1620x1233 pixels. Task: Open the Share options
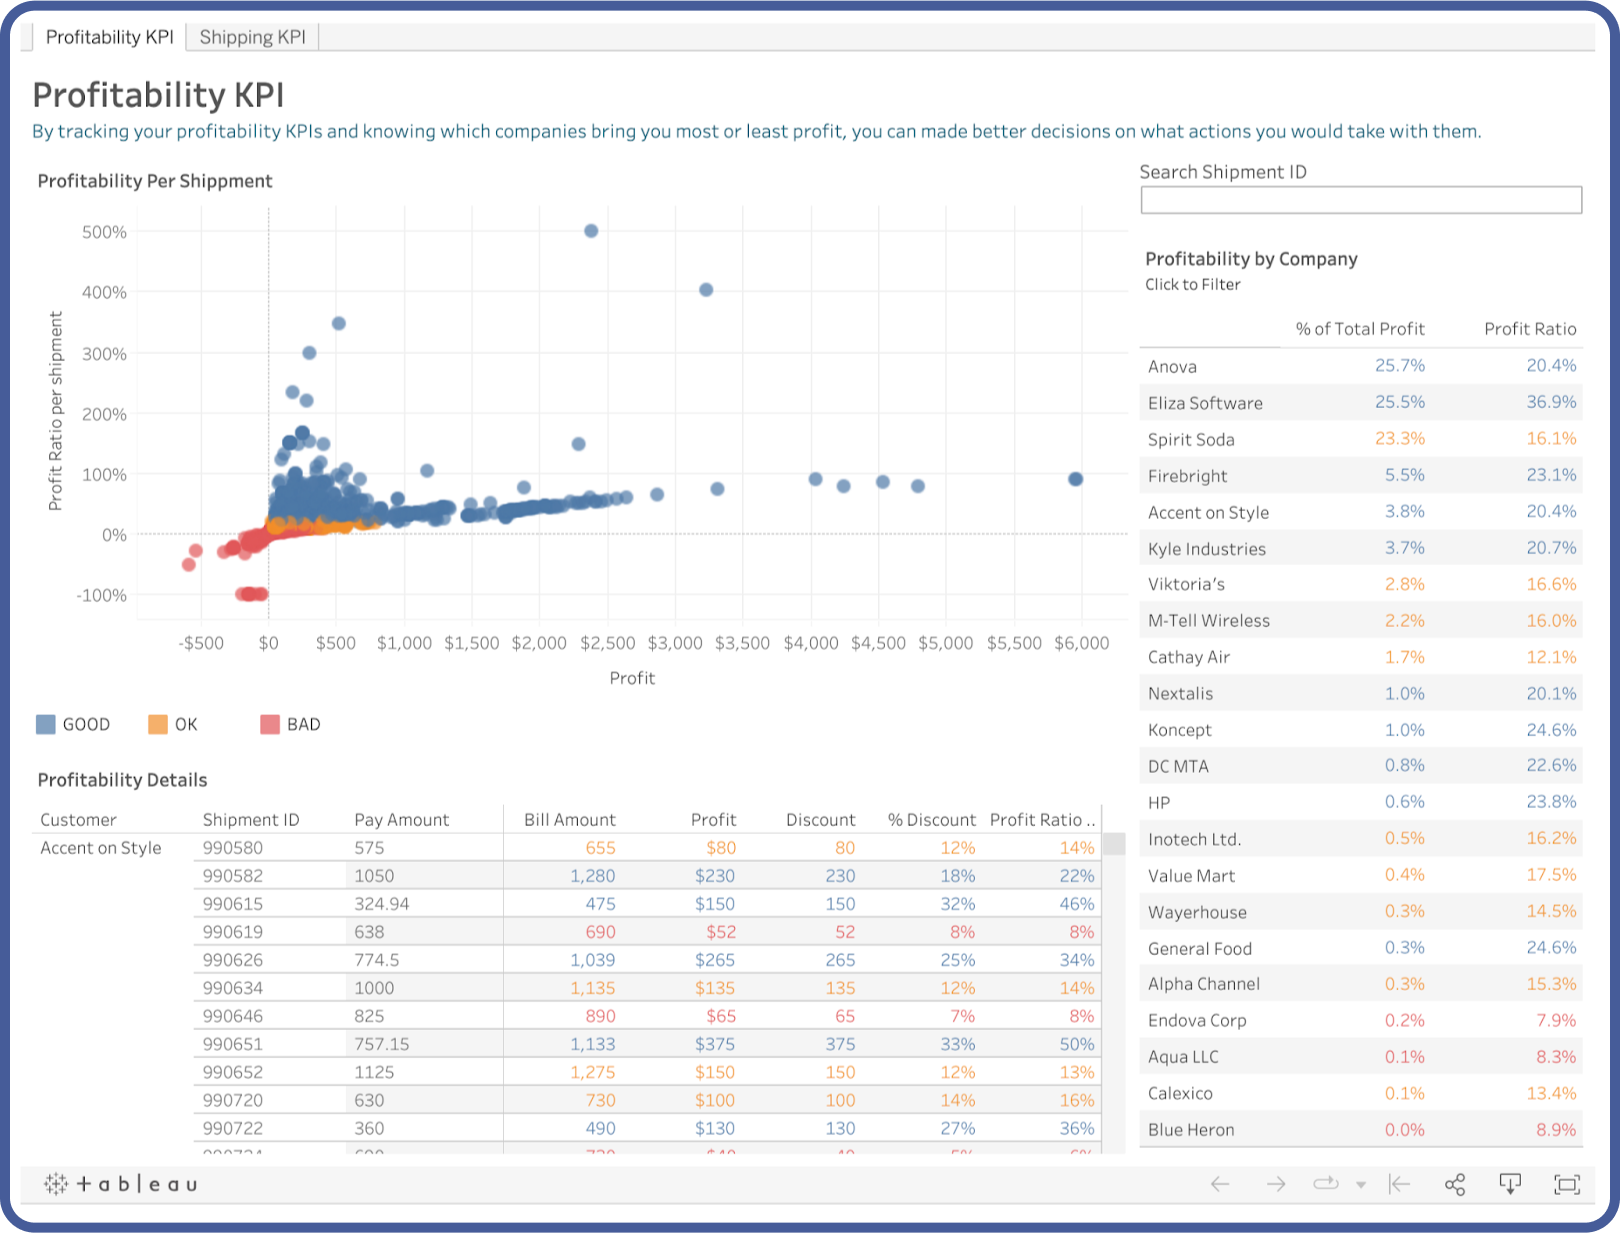coord(1453,1184)
